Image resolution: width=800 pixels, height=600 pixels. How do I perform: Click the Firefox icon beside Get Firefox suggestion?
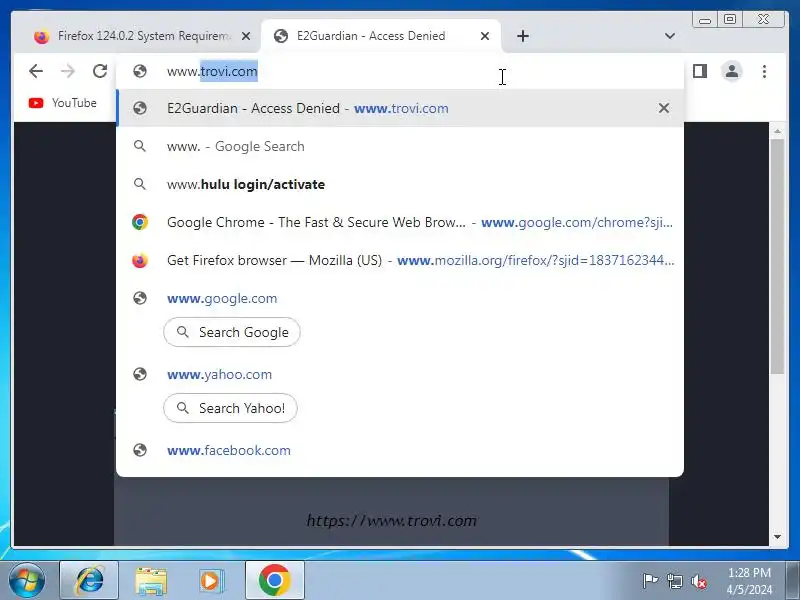(140, 260)
